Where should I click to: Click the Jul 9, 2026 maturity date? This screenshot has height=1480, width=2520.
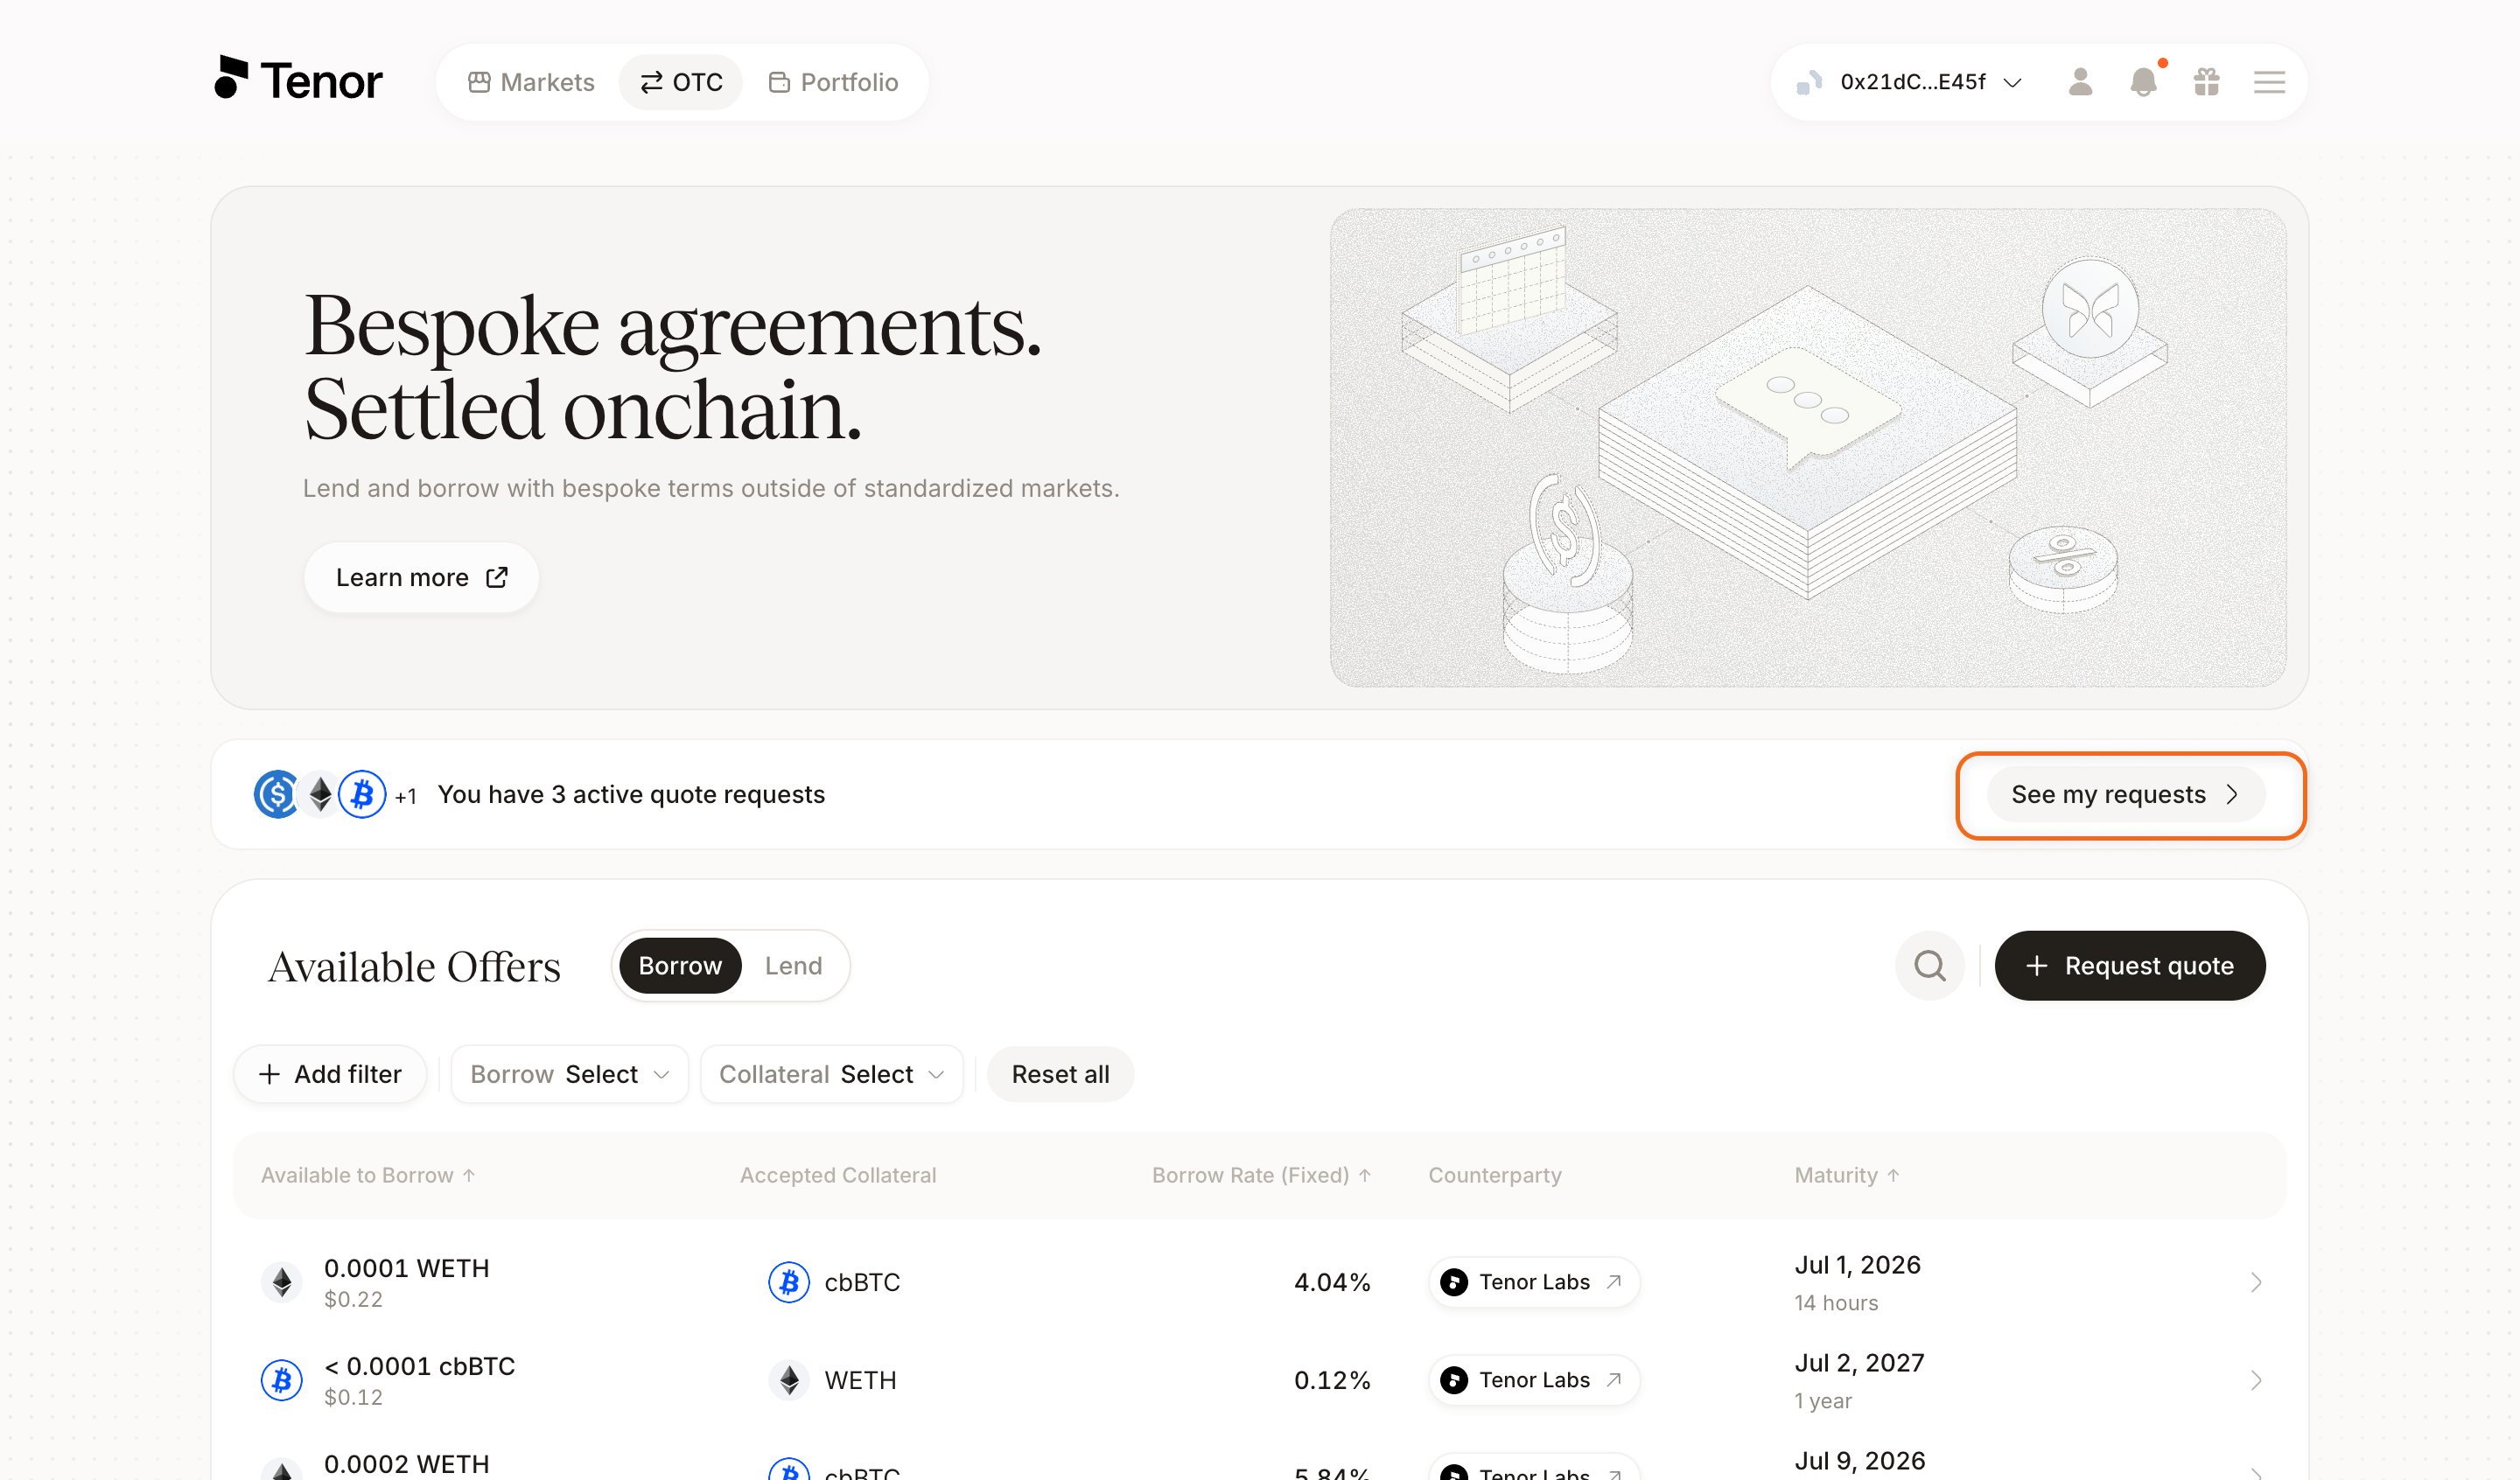[x=1859, y=1461]
